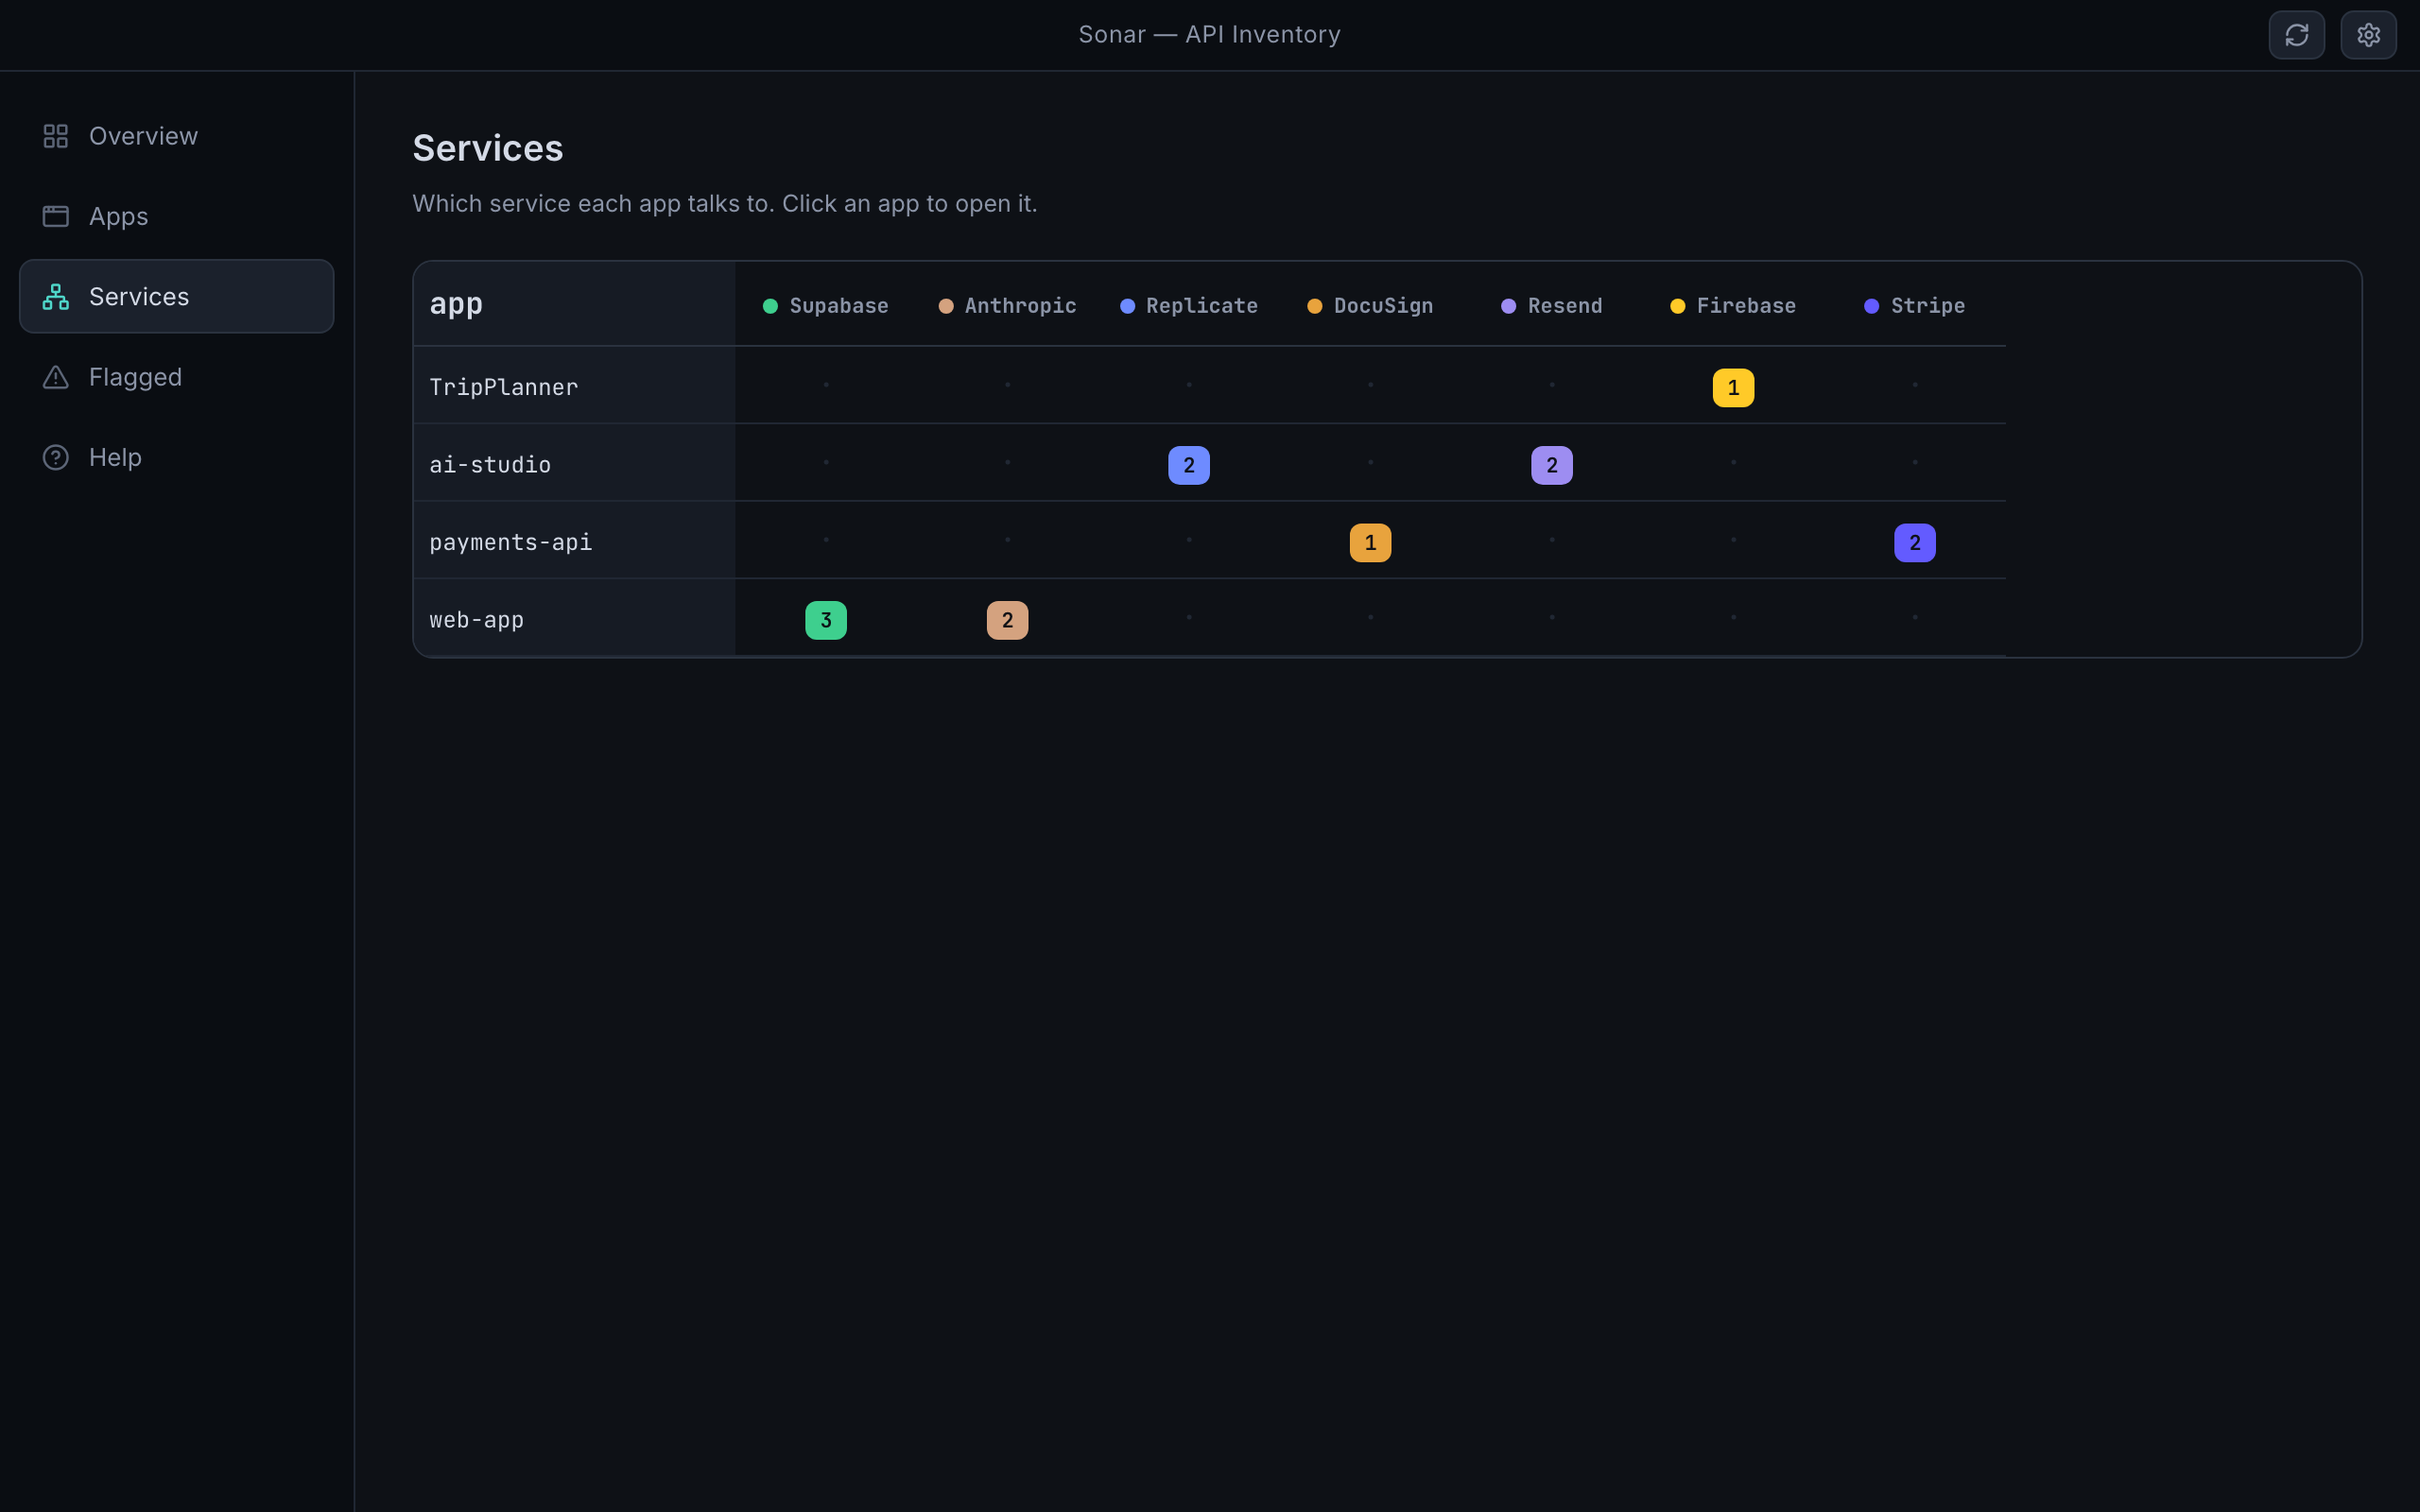Viewport: 2420px width, 1512px height.
Task: Select Services in the sidebar
Action: pyautogui.click(x=177, y=296)
